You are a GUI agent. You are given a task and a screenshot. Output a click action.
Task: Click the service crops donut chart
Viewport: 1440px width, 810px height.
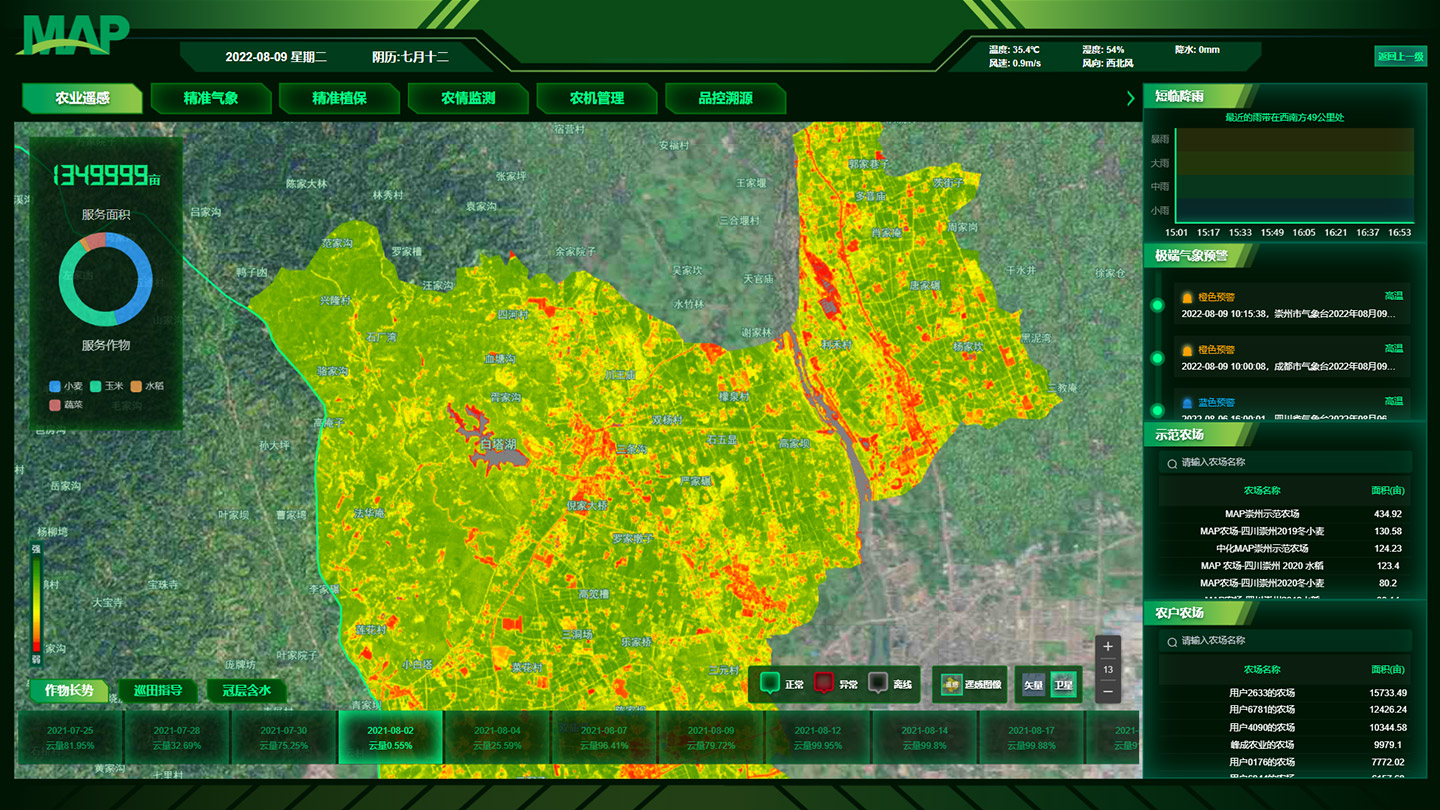[x=105, y=278]
